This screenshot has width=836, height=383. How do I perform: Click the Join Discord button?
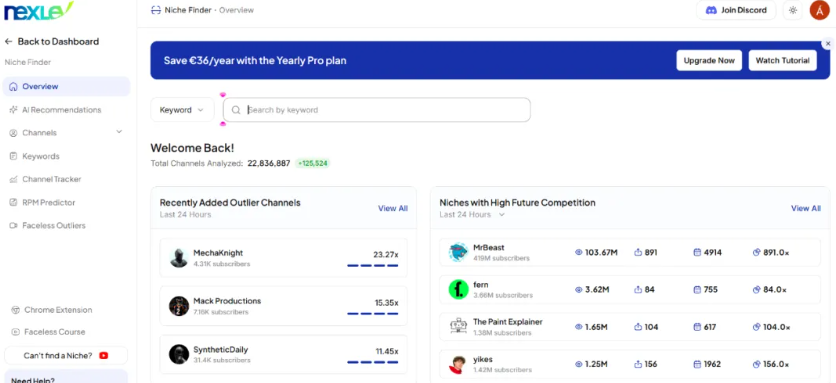tap(736, 10)
